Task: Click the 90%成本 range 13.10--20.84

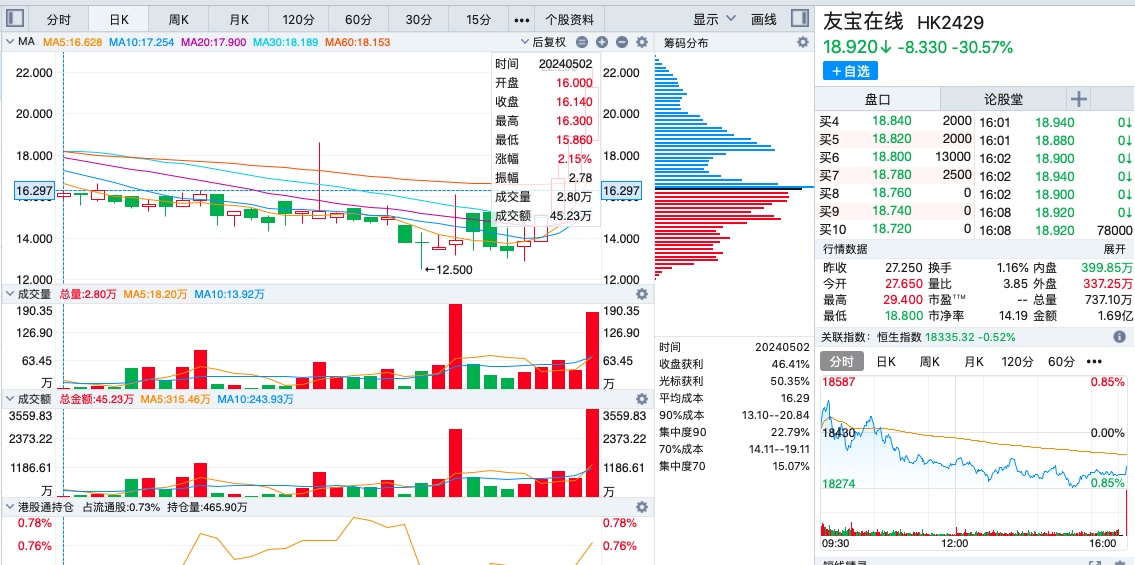Action: click(x=776, y=415)
